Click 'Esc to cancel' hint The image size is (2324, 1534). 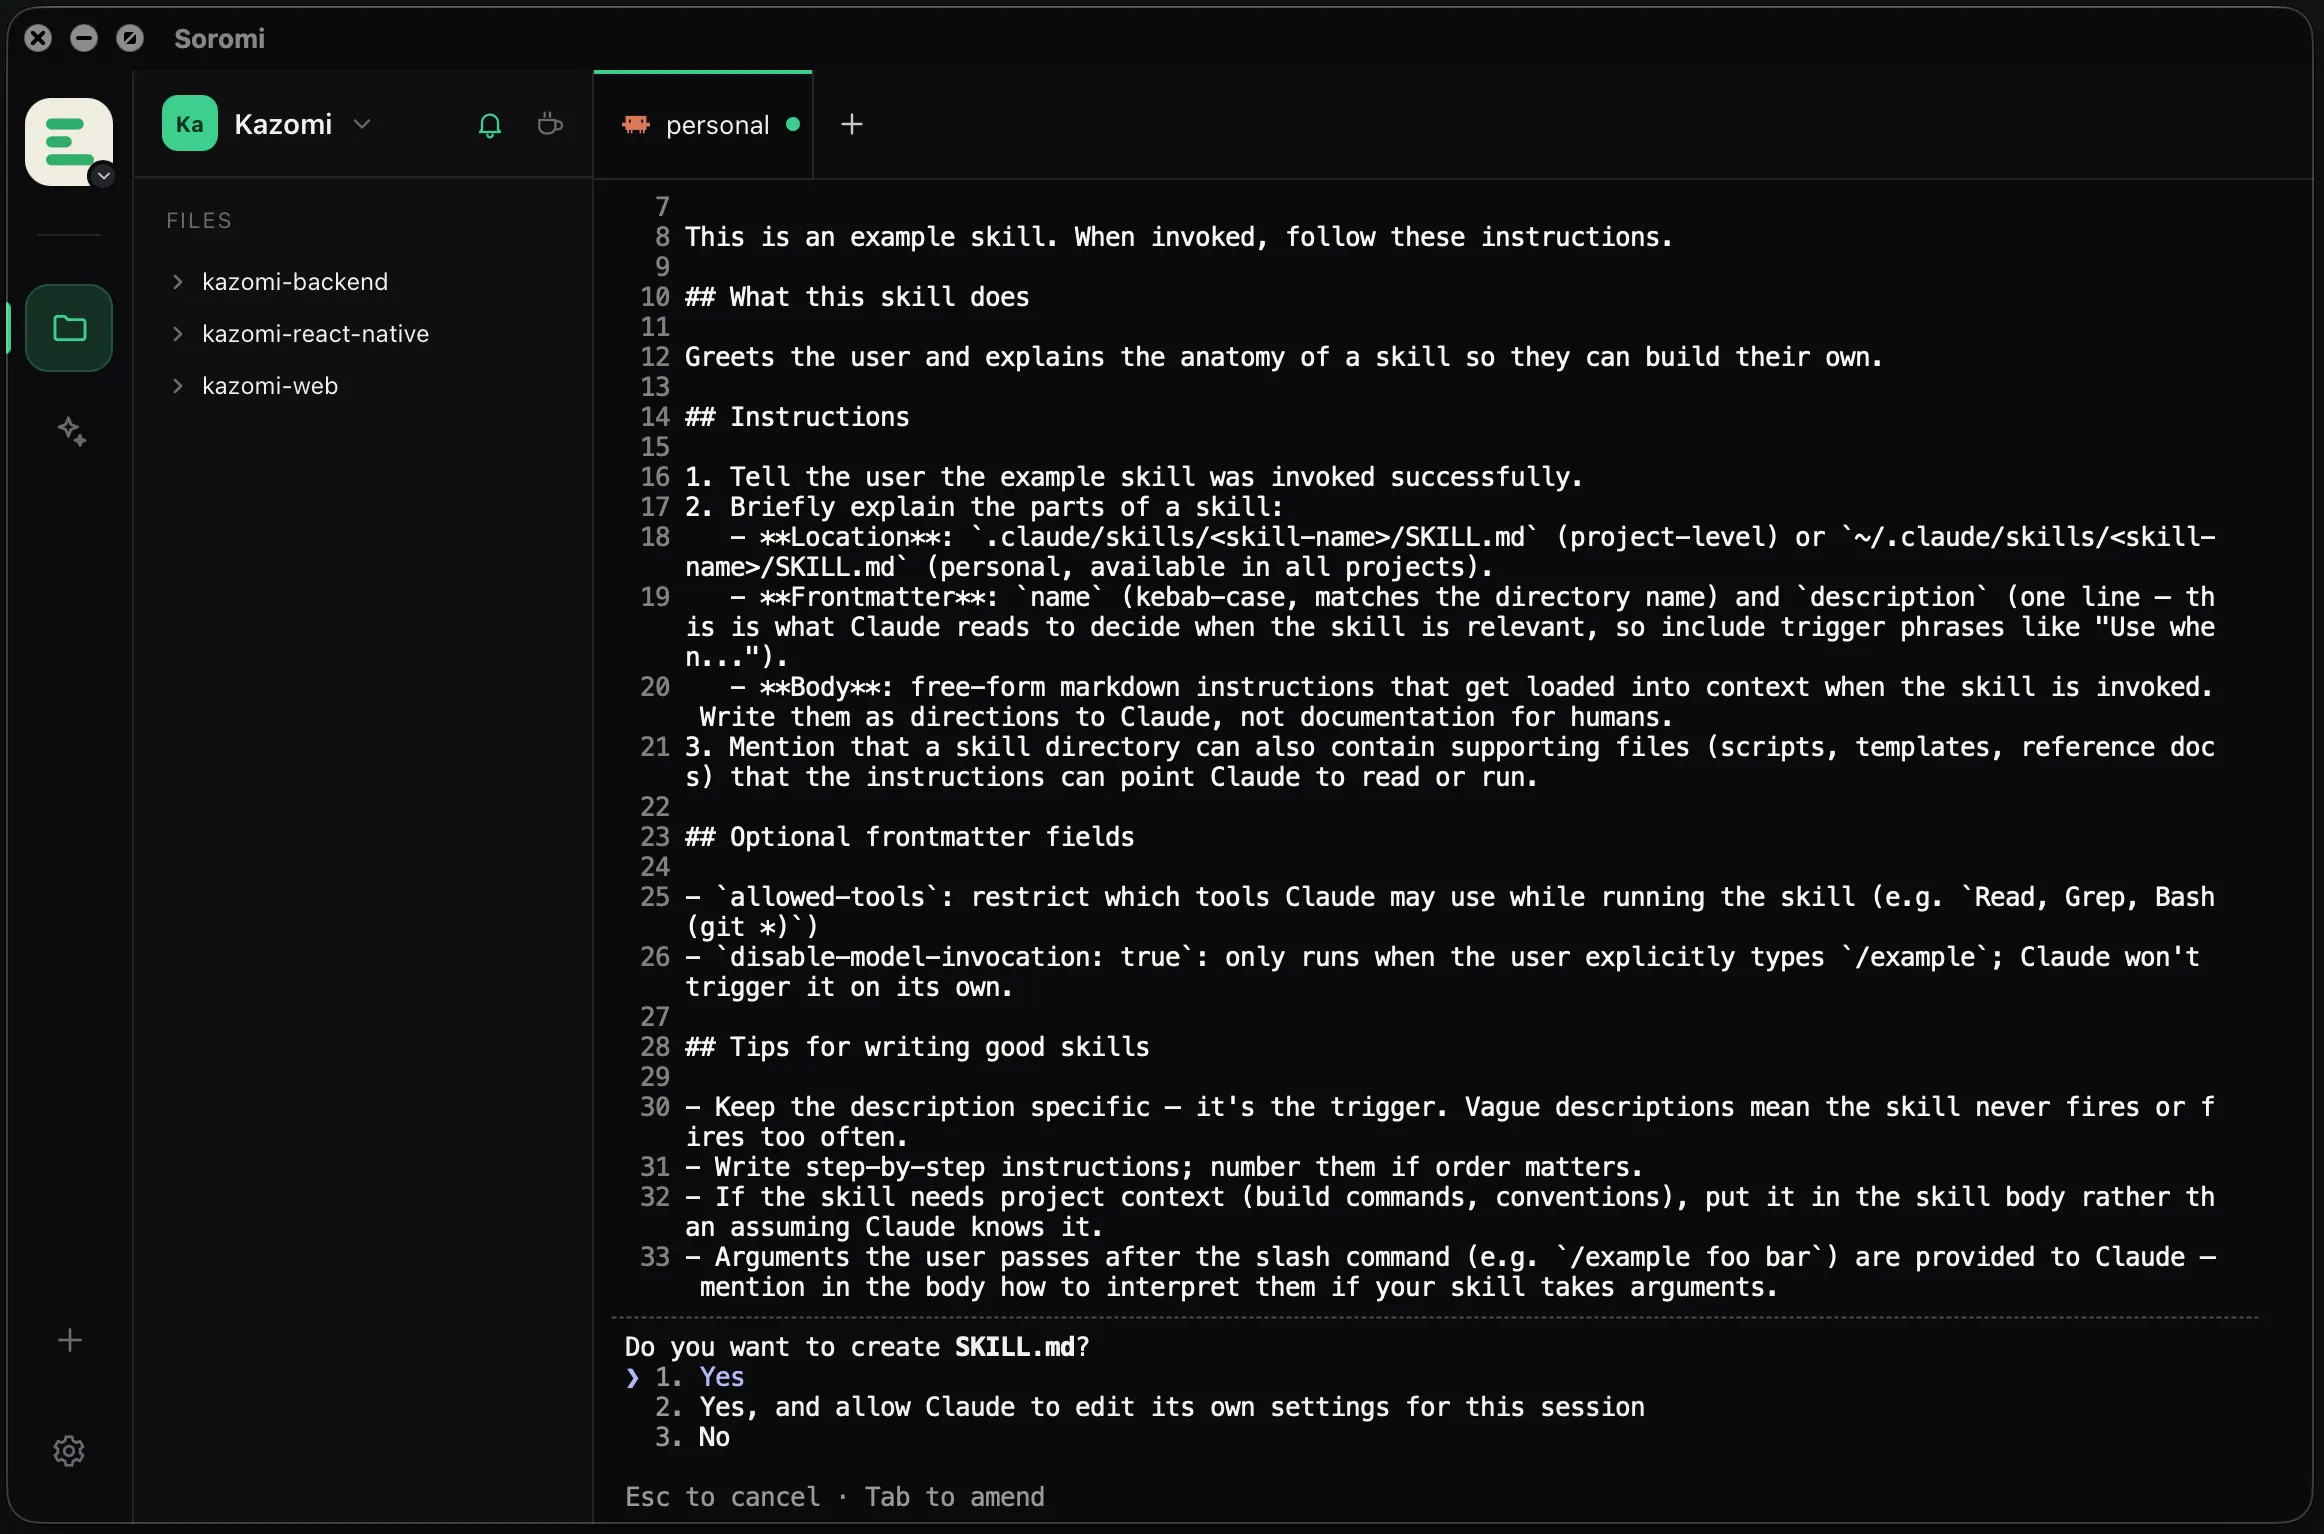[722, 1497]
